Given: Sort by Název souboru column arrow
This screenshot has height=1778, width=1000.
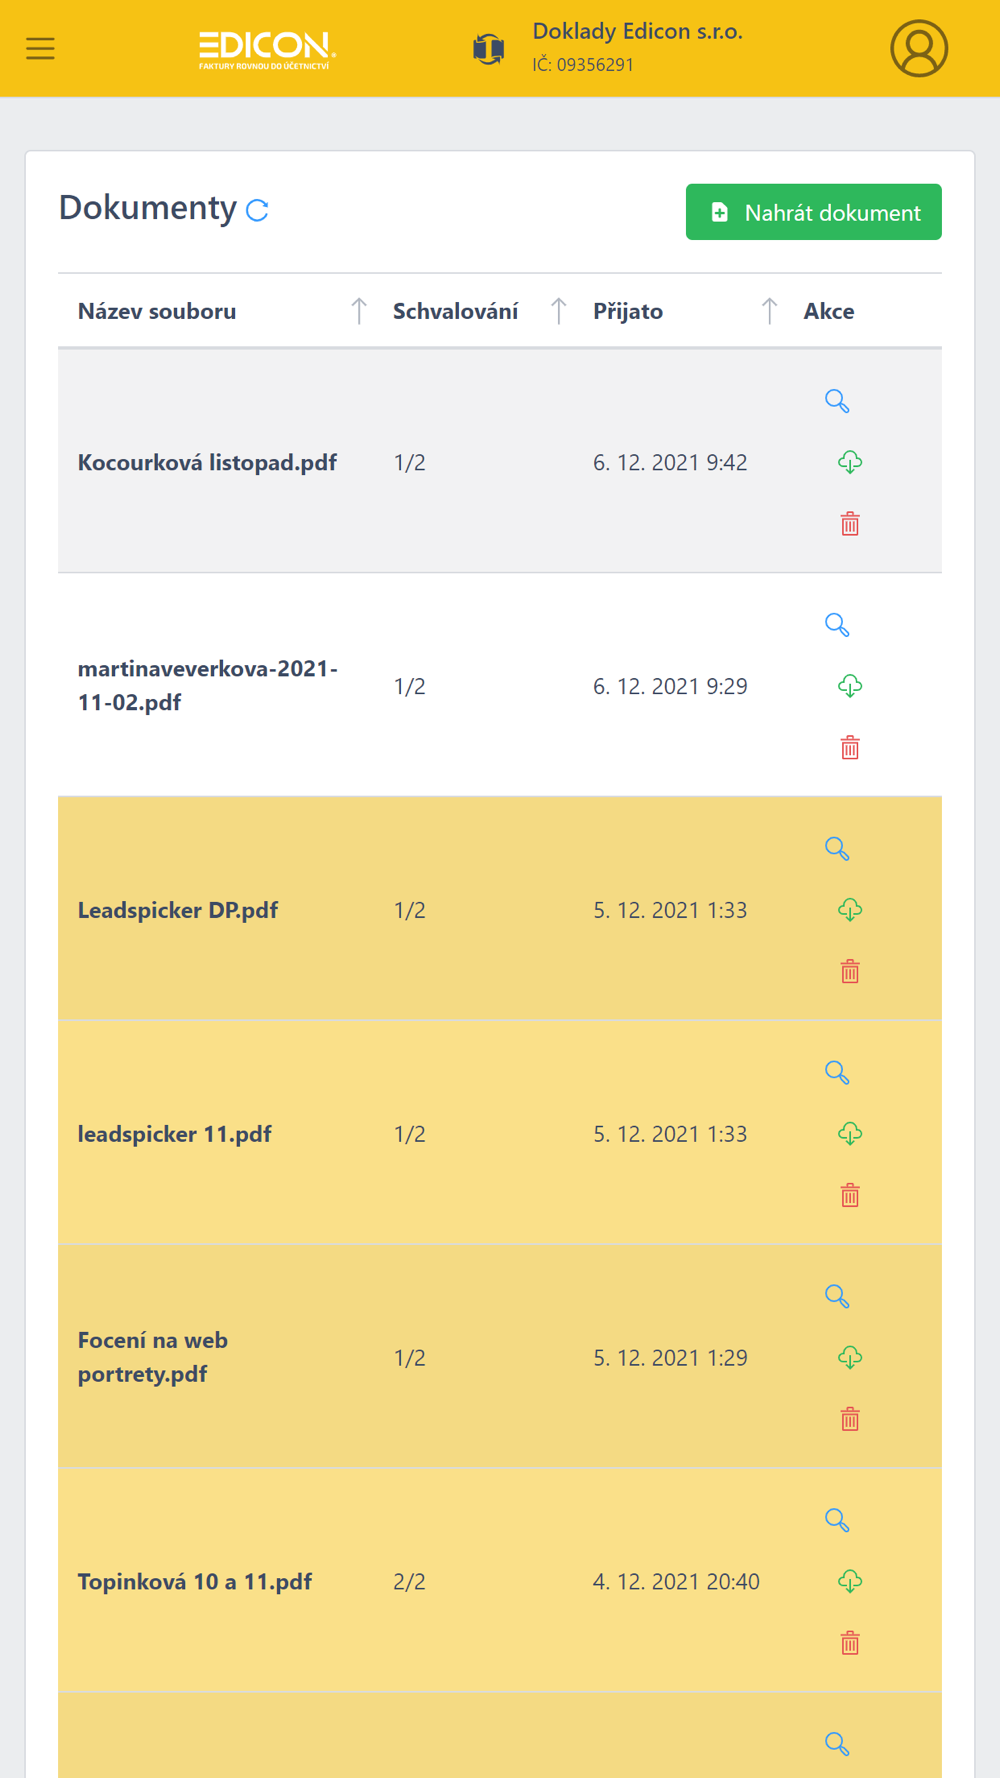Looking at the screenshot, I should [358, 311].
